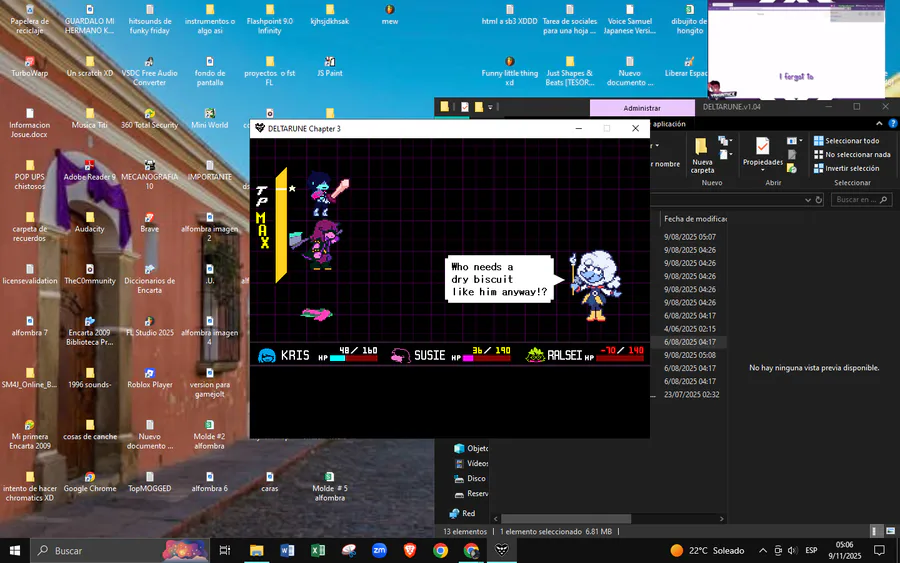Select Videos in Explorer navigation pane

click(471, 463)
